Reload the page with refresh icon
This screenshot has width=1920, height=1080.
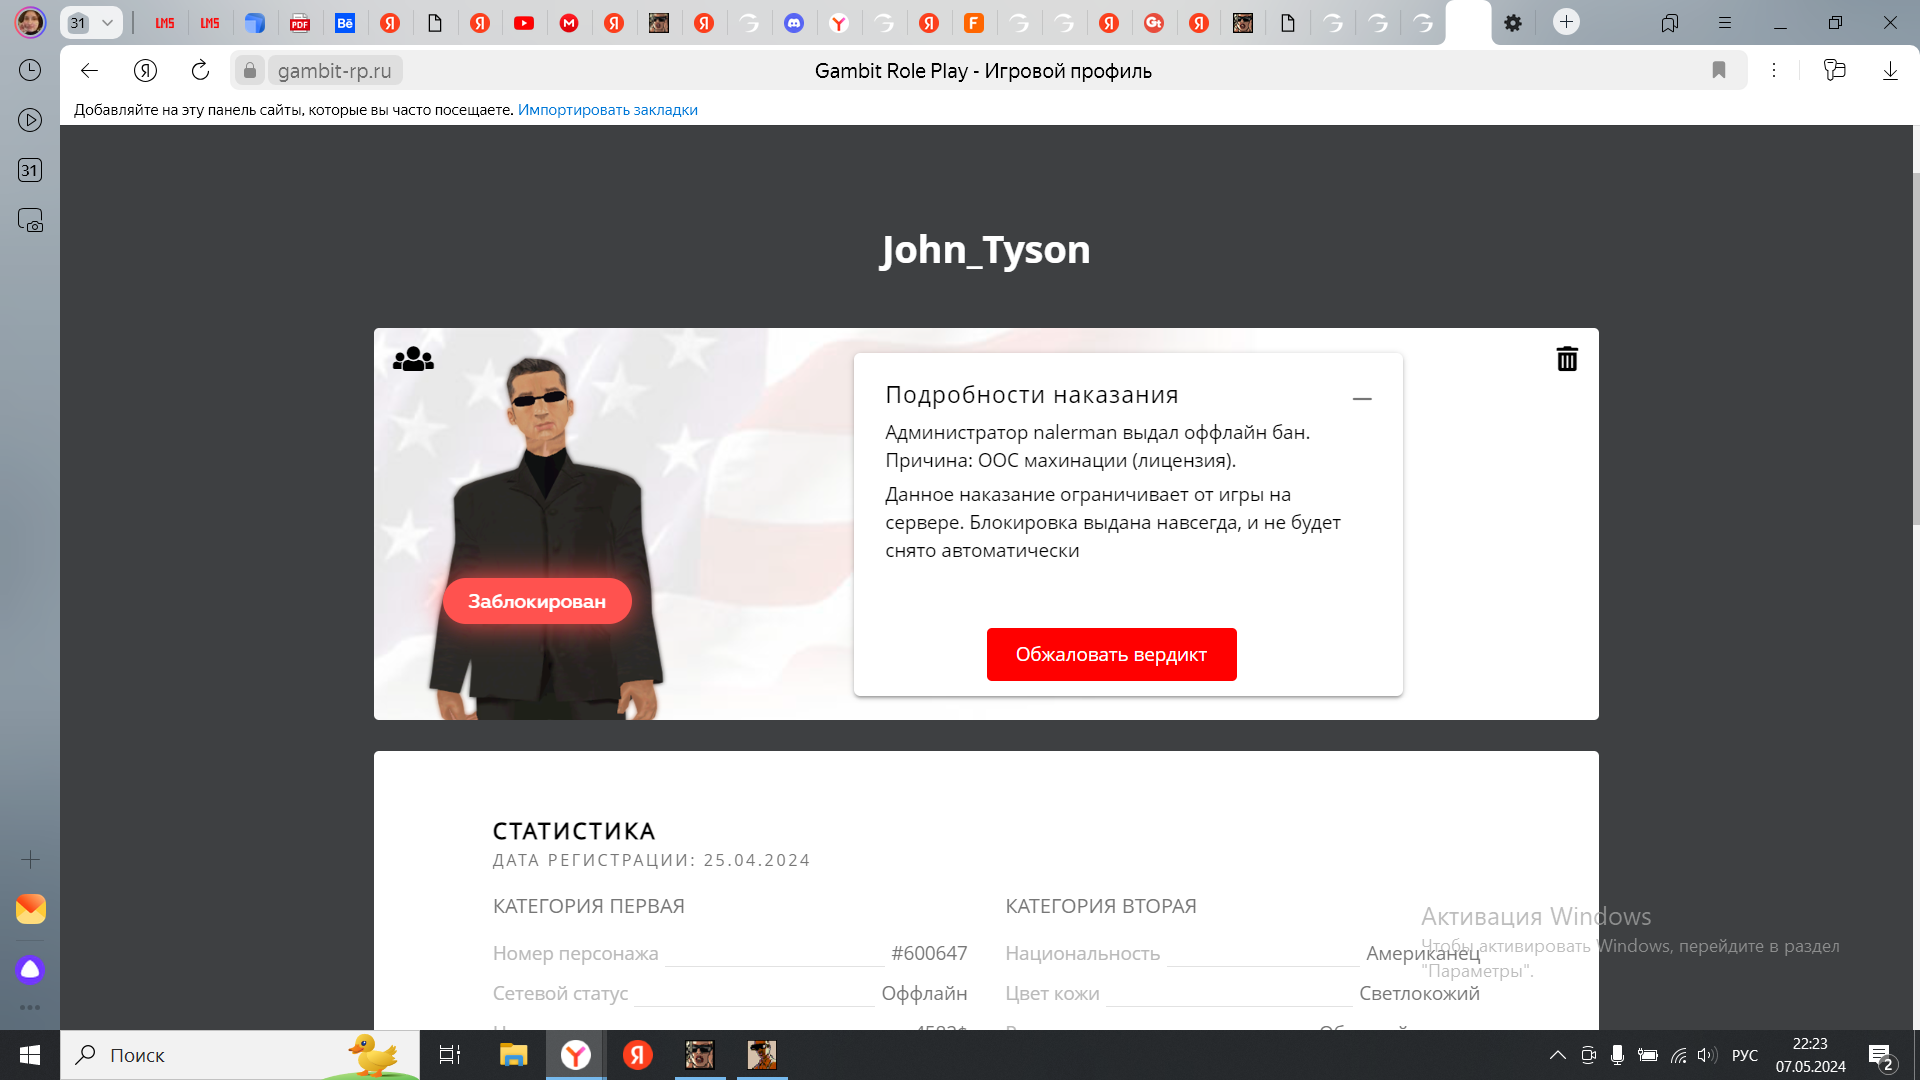[200, 70]
